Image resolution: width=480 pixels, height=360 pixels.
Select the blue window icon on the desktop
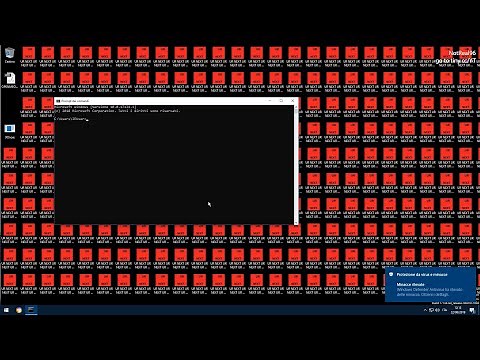pos(10,131)
